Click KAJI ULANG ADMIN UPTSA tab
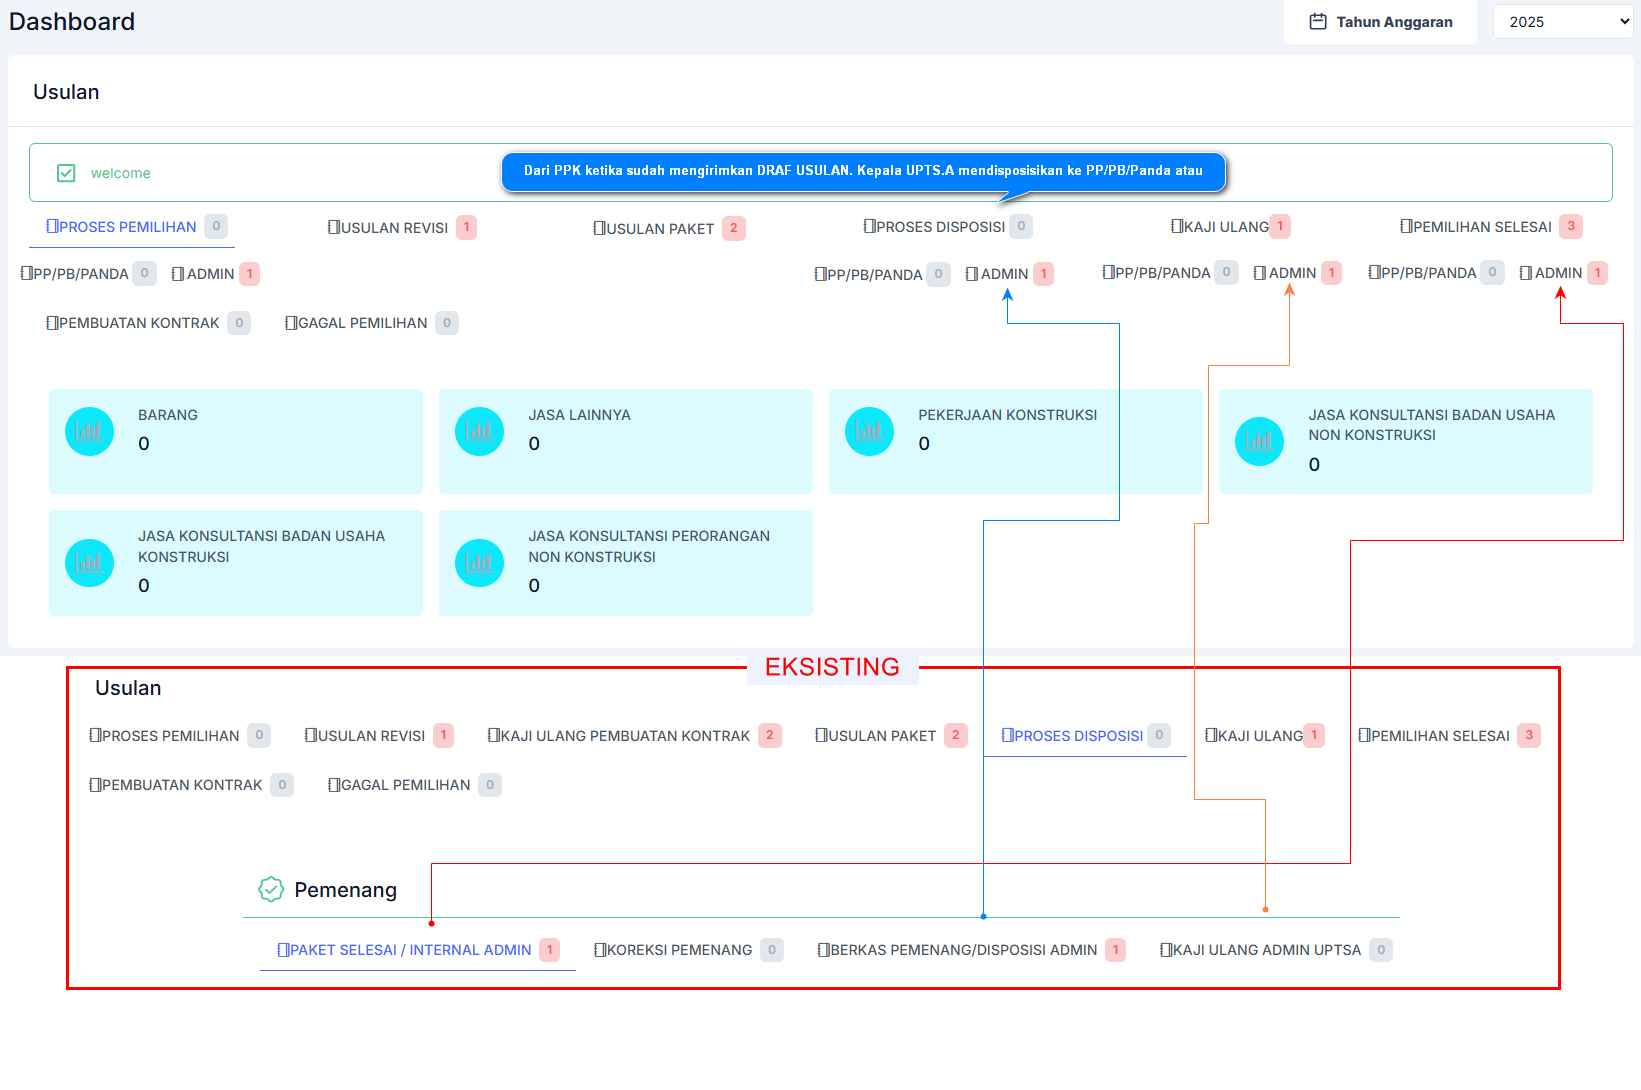 point(1266,950)
